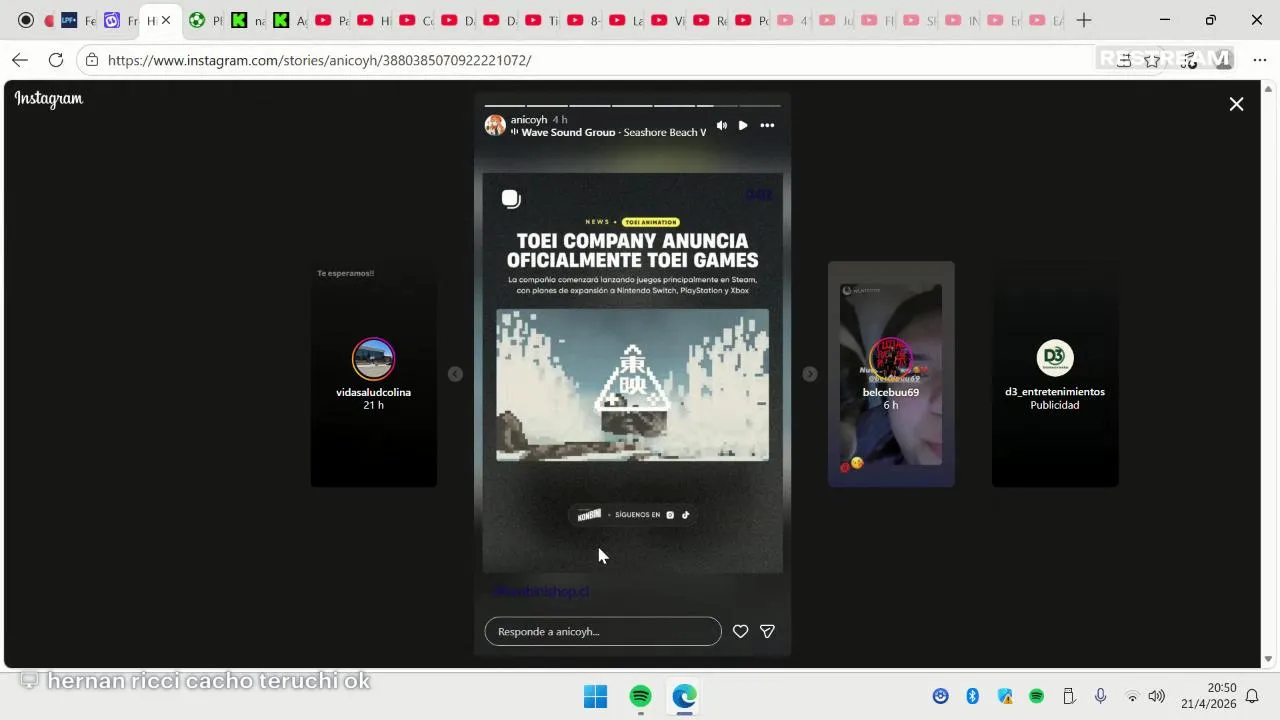
Task: Open Spotify from the taskbar
Action: [640, 697]
